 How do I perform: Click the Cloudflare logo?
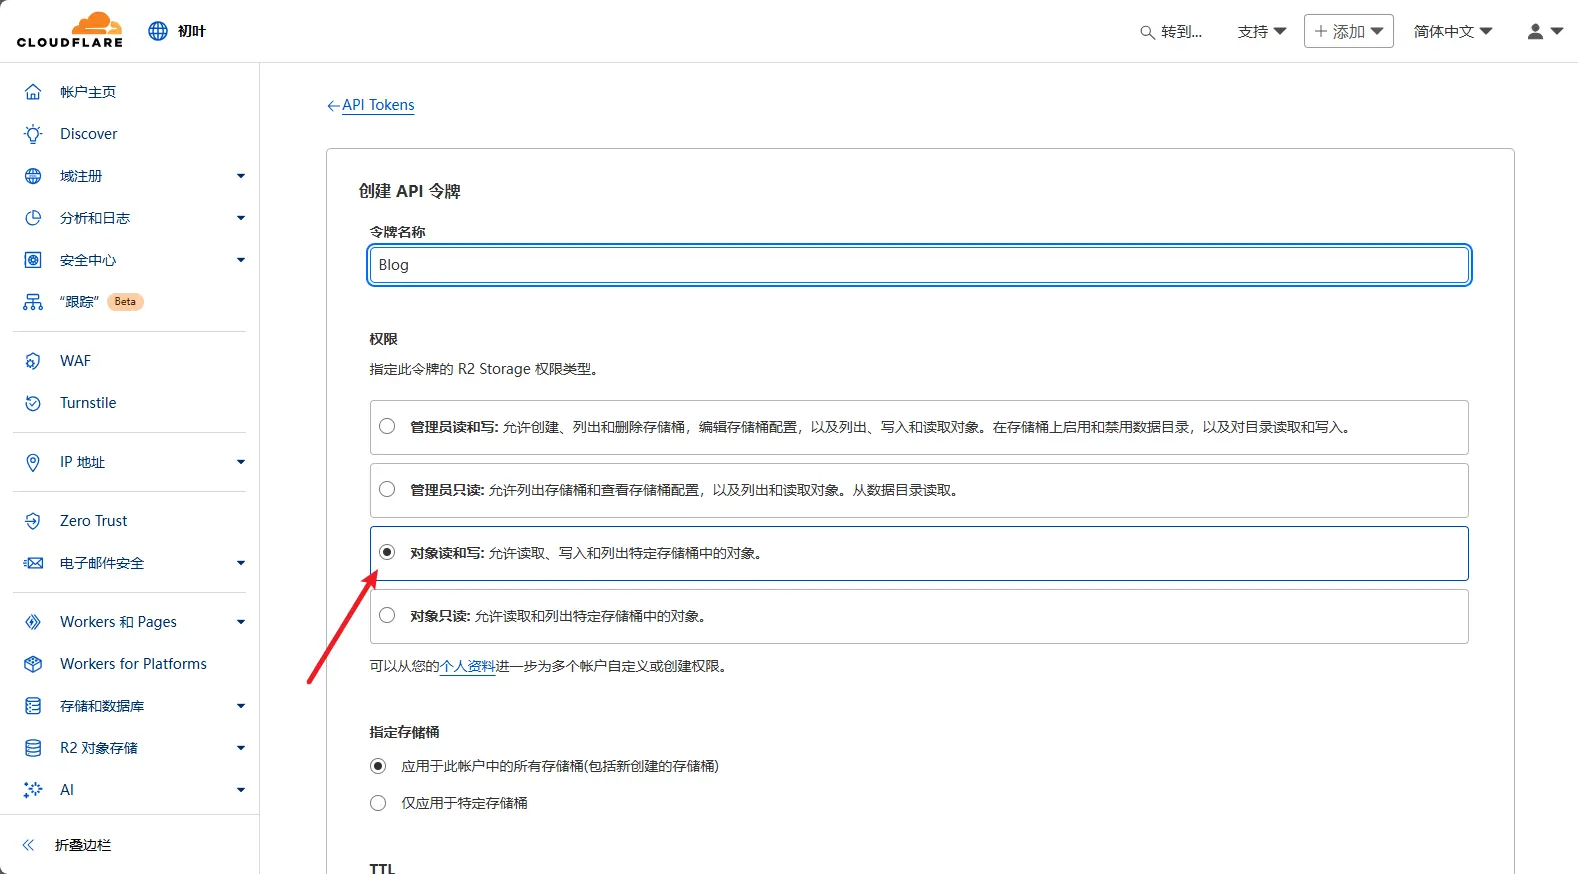click(x=70, y=30)
